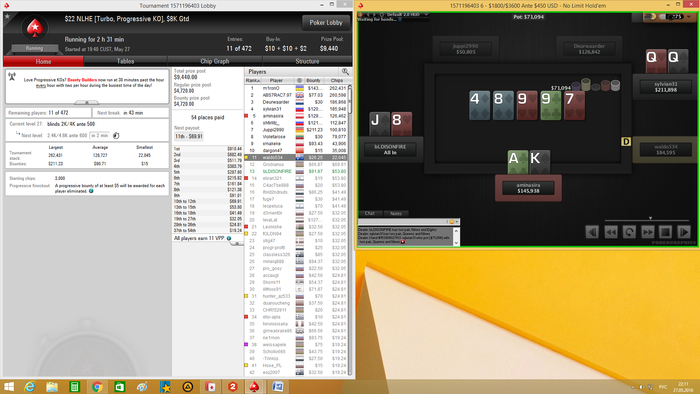Click the orange HUD menu icon

[361, 15]
